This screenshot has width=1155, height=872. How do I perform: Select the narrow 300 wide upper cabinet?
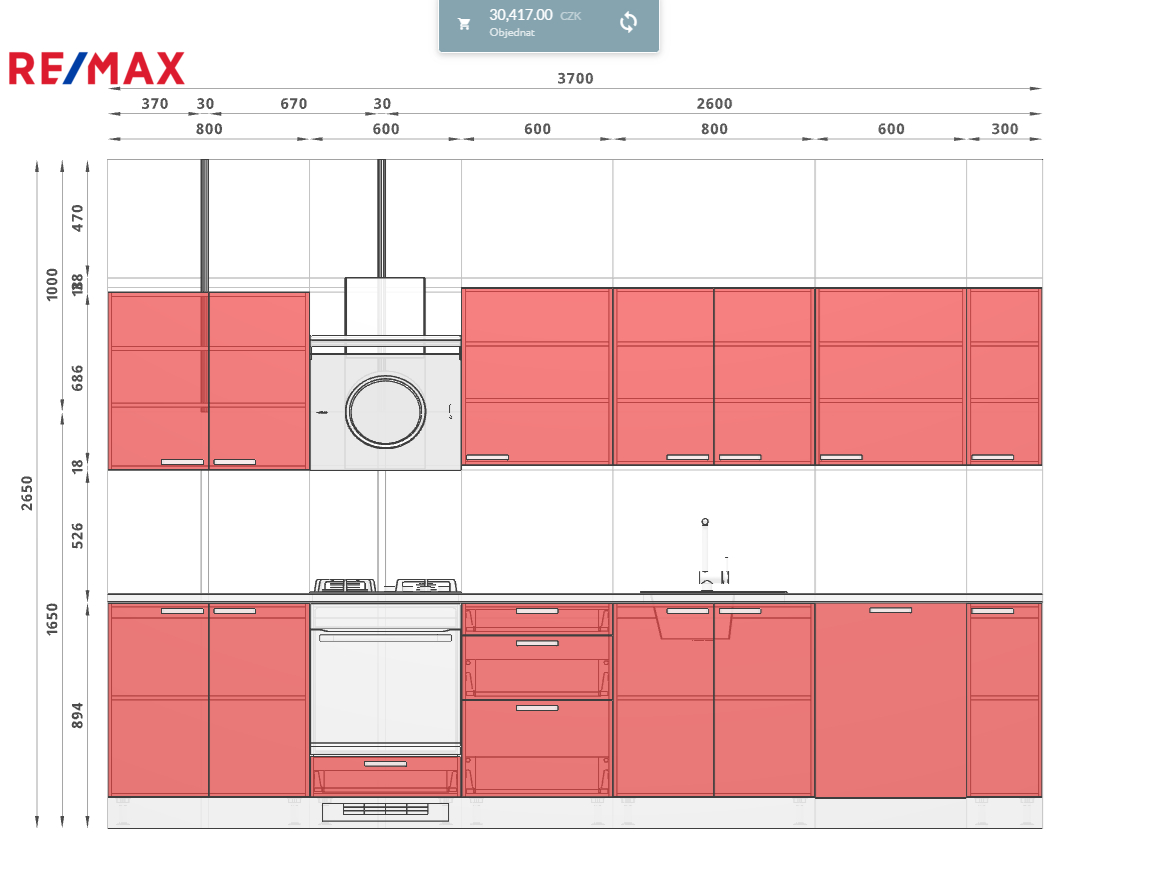click(1004, 376)
